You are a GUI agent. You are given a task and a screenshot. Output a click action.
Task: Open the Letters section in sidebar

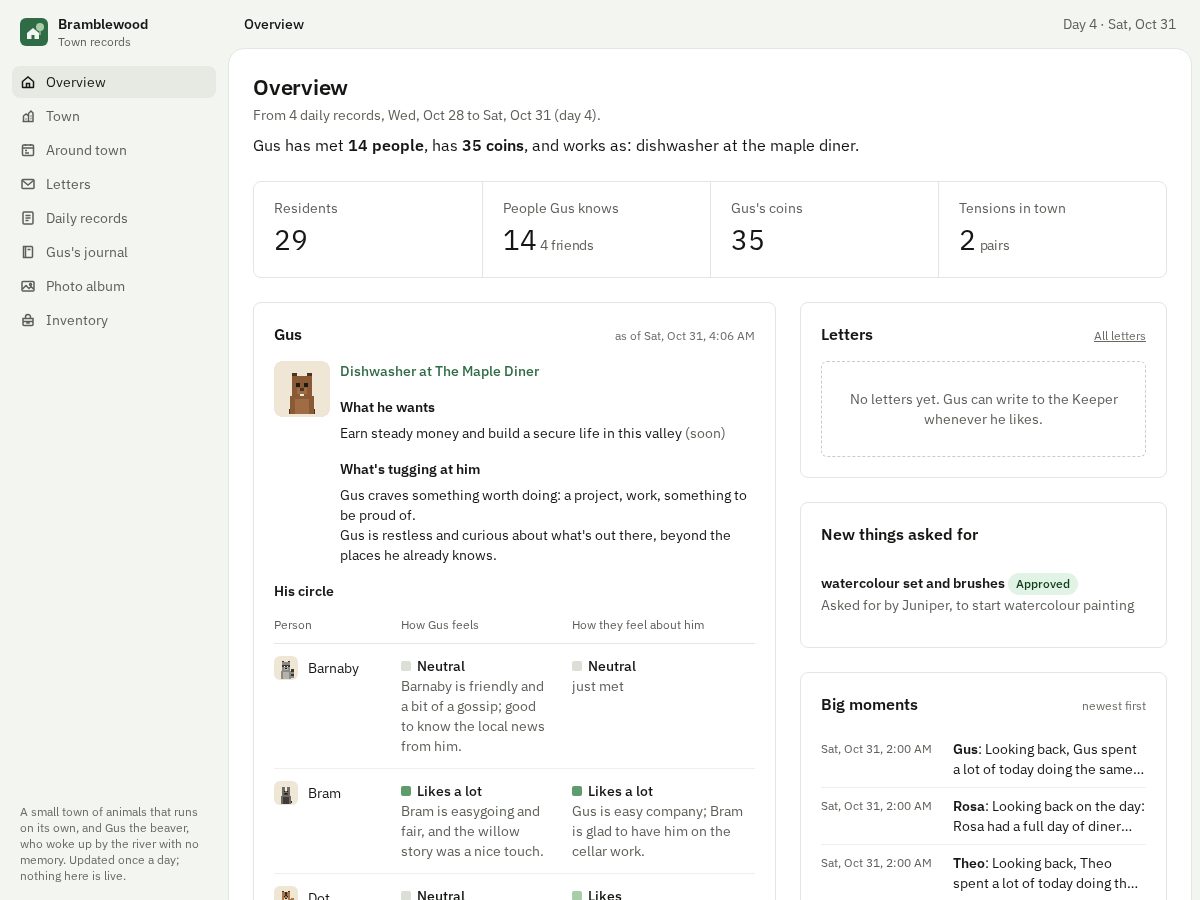pos(114,184)
